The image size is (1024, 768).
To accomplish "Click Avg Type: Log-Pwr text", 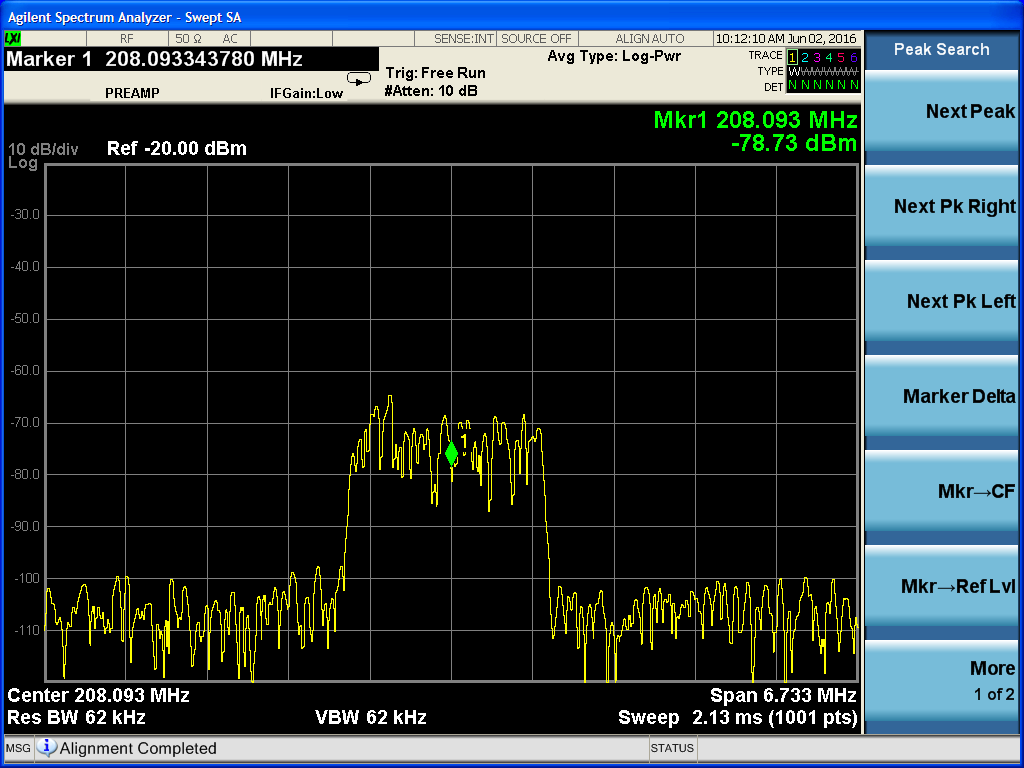I will point(614,56).
